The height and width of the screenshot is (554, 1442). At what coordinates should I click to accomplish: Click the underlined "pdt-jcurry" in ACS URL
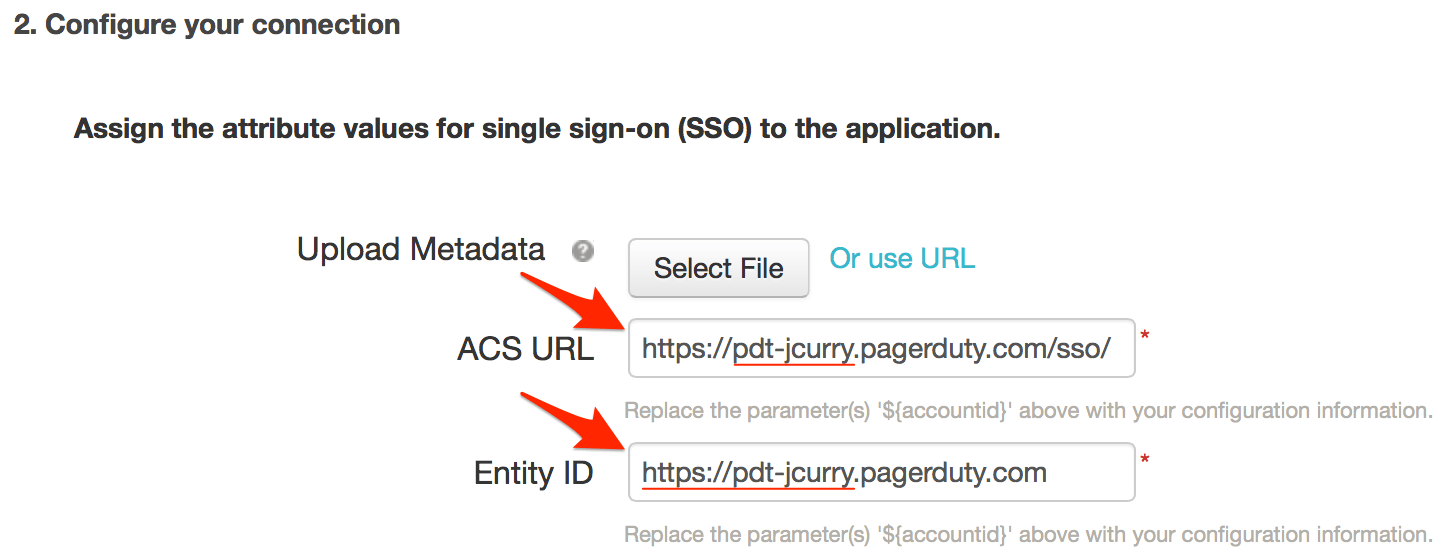point(793,349)
